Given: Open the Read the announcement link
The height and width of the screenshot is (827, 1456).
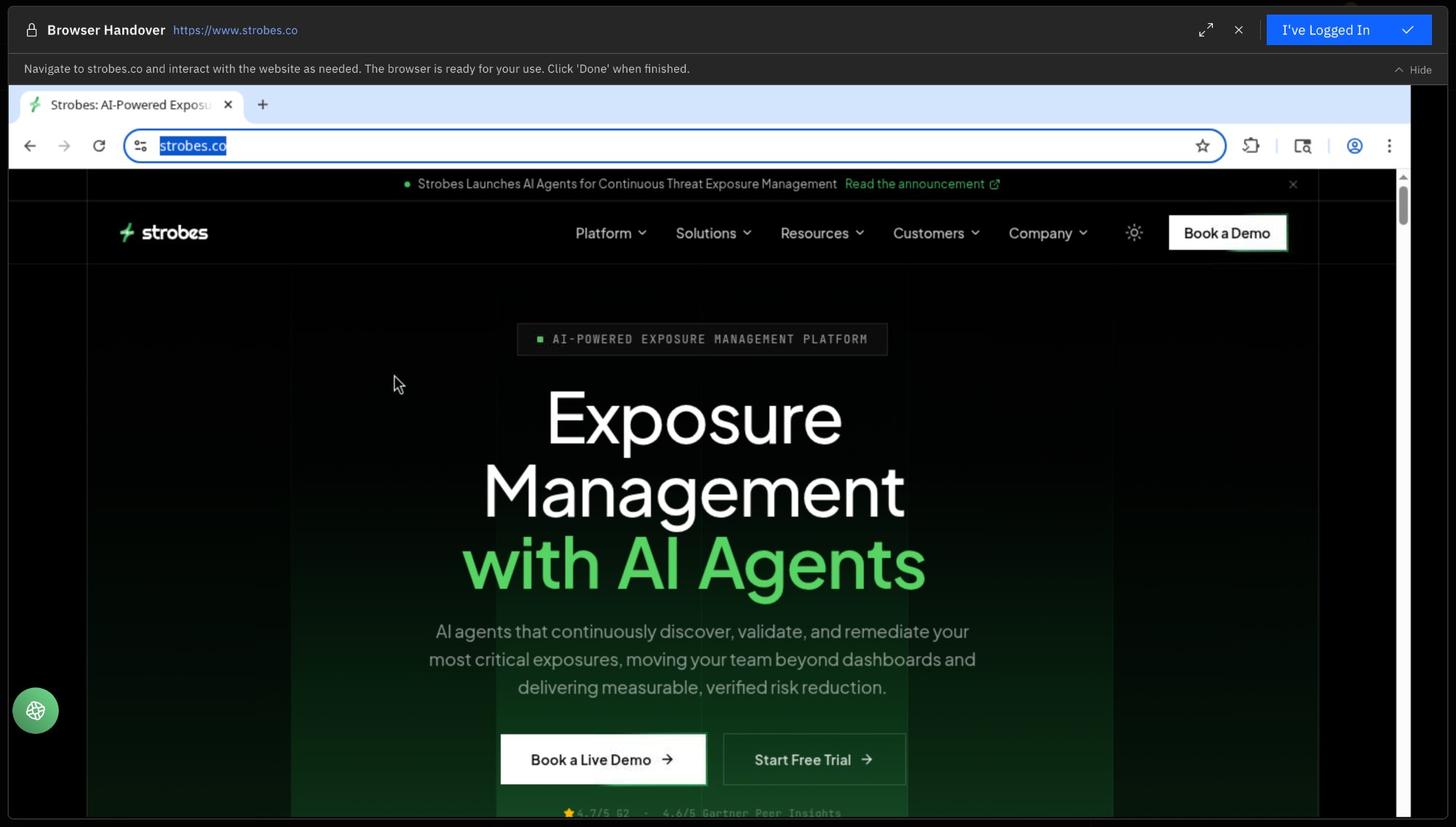Looking at the screenshot, I should (922, 184).
